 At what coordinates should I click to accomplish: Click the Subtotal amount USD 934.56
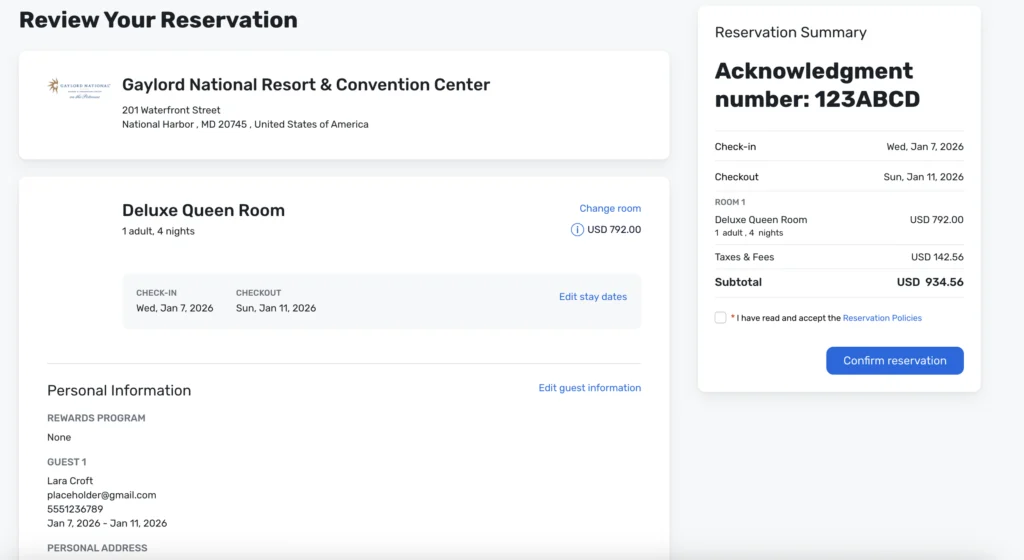[929, 282]
